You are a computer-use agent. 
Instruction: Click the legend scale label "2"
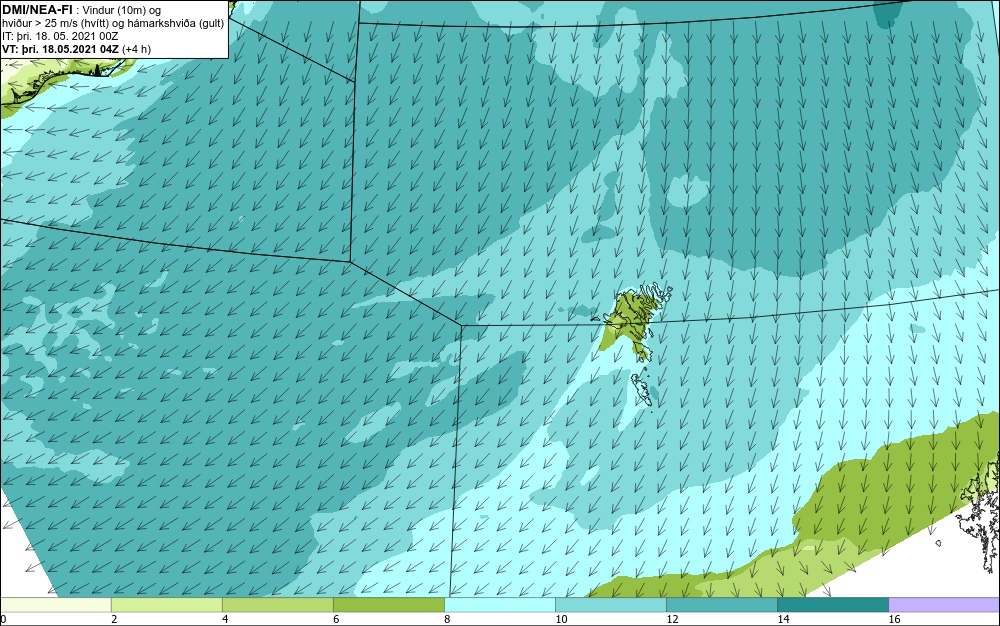pyautogui.click(x=114, y=620)
